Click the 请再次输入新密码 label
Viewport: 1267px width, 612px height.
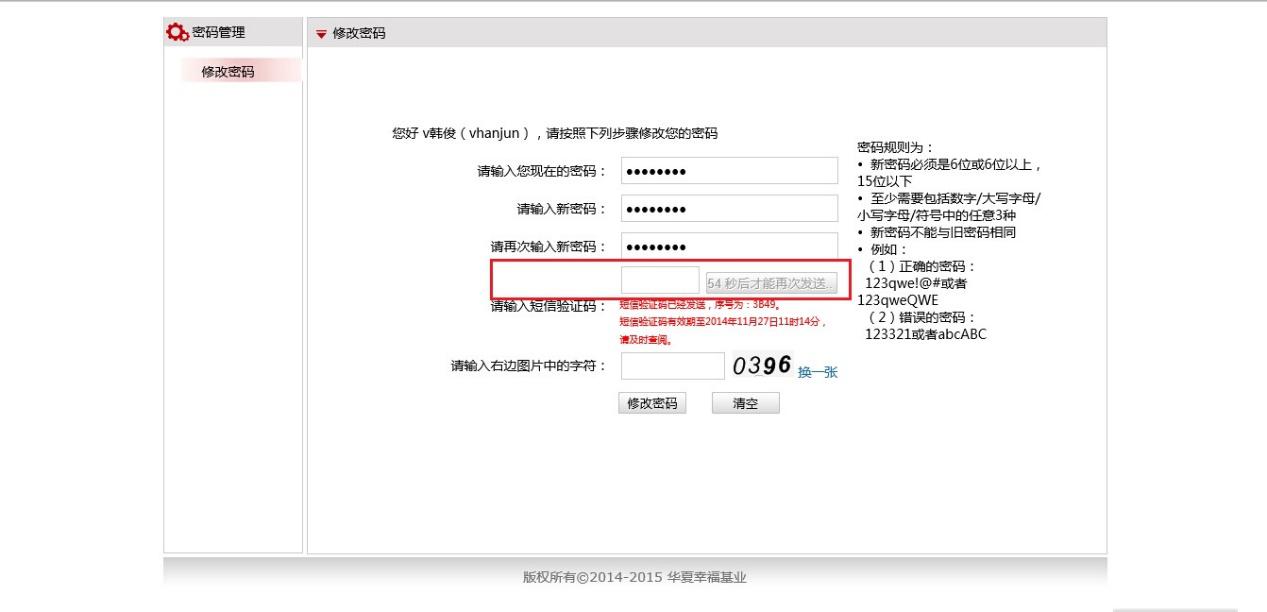point(548,247)
